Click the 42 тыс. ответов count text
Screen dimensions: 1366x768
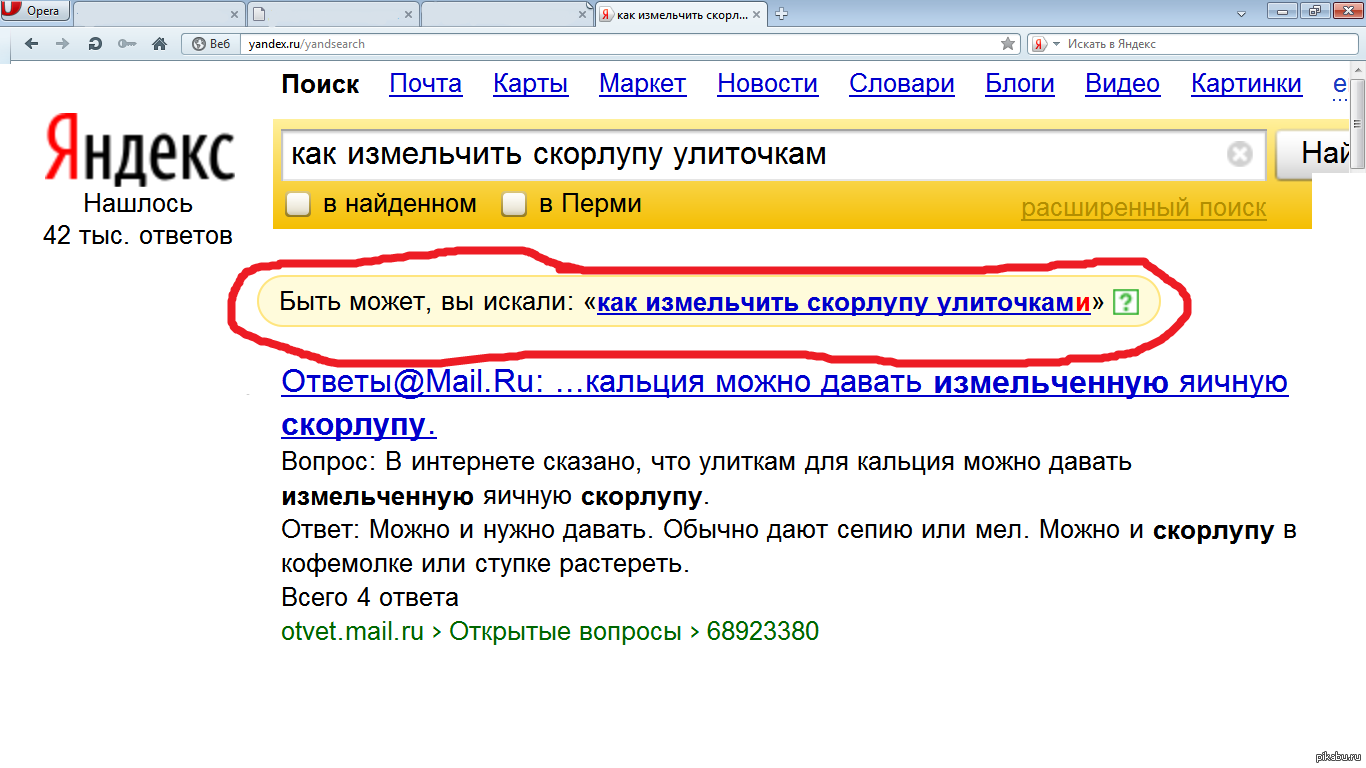click(x=138, y=236)
